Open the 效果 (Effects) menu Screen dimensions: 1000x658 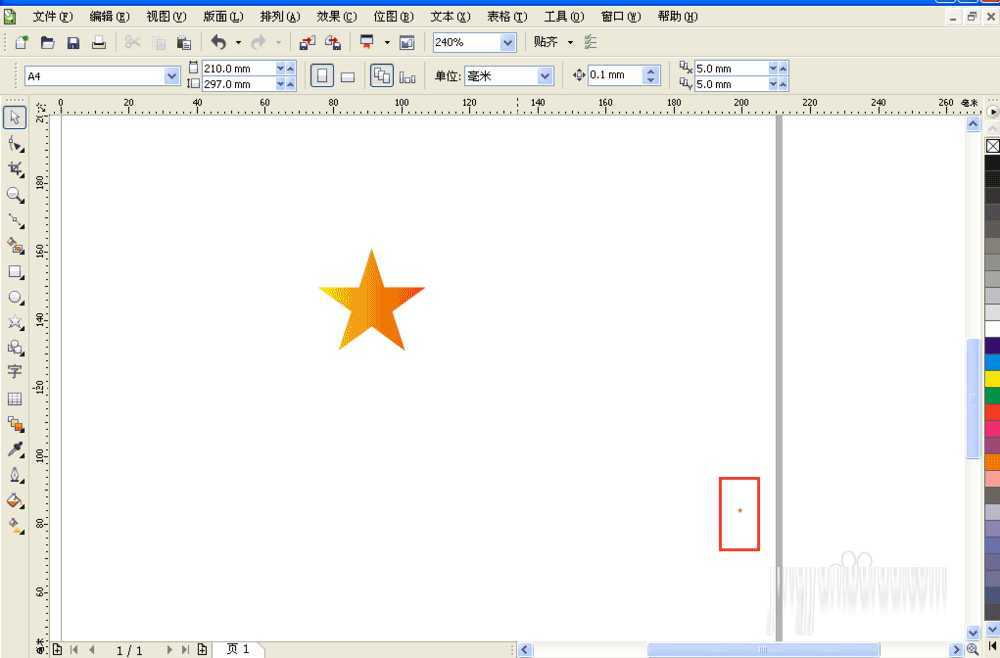click(x=336, y=16)
